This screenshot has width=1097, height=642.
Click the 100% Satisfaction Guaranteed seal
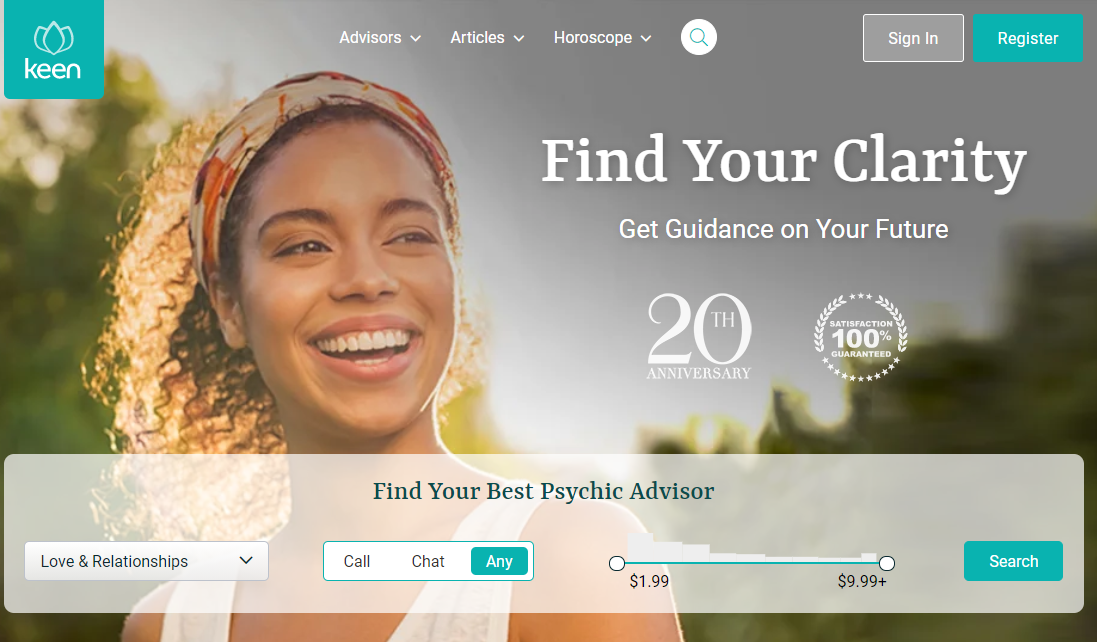(861, 337)
